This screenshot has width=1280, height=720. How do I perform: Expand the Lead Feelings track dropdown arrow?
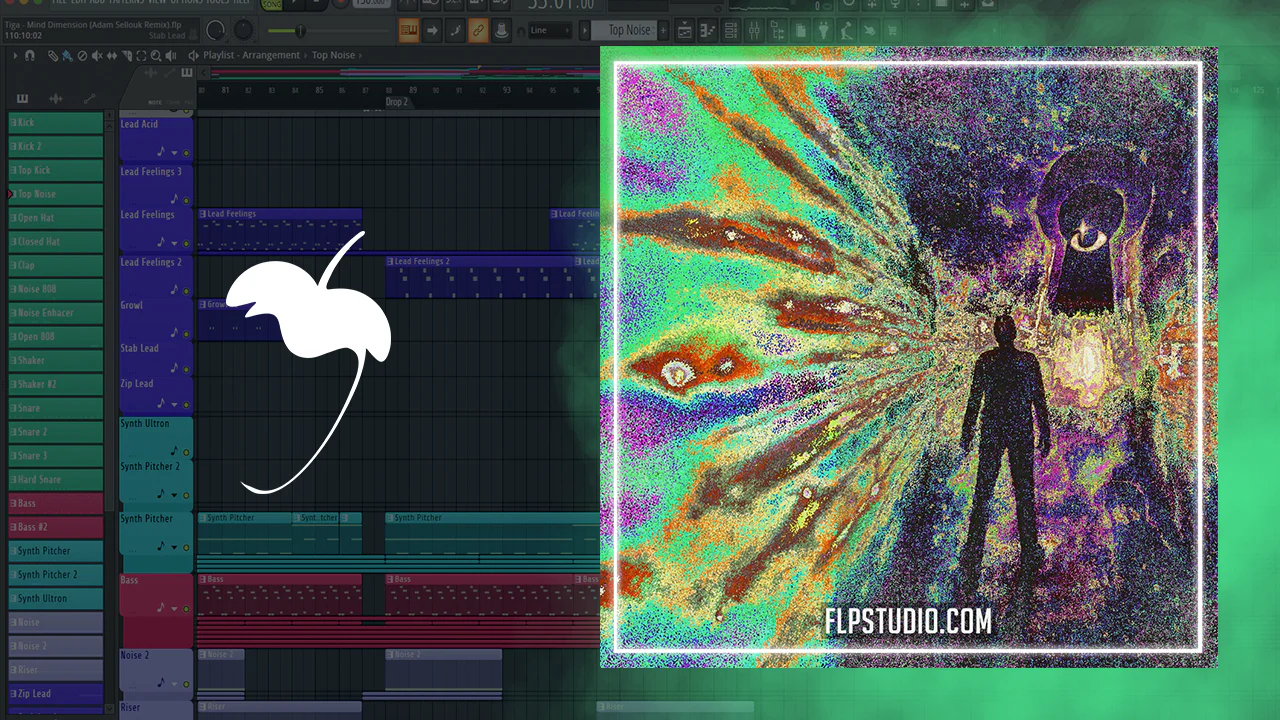pos(175,243)
